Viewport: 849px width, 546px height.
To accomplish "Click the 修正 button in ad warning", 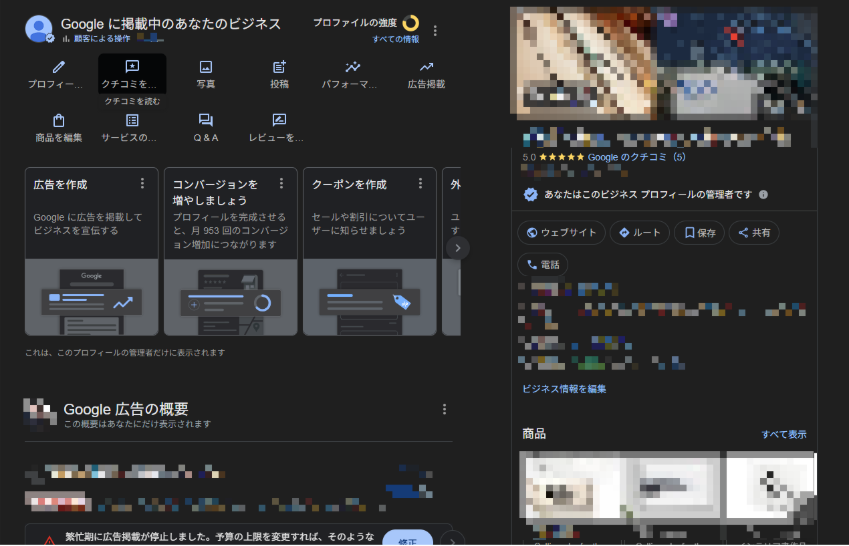I will [407, 538].
